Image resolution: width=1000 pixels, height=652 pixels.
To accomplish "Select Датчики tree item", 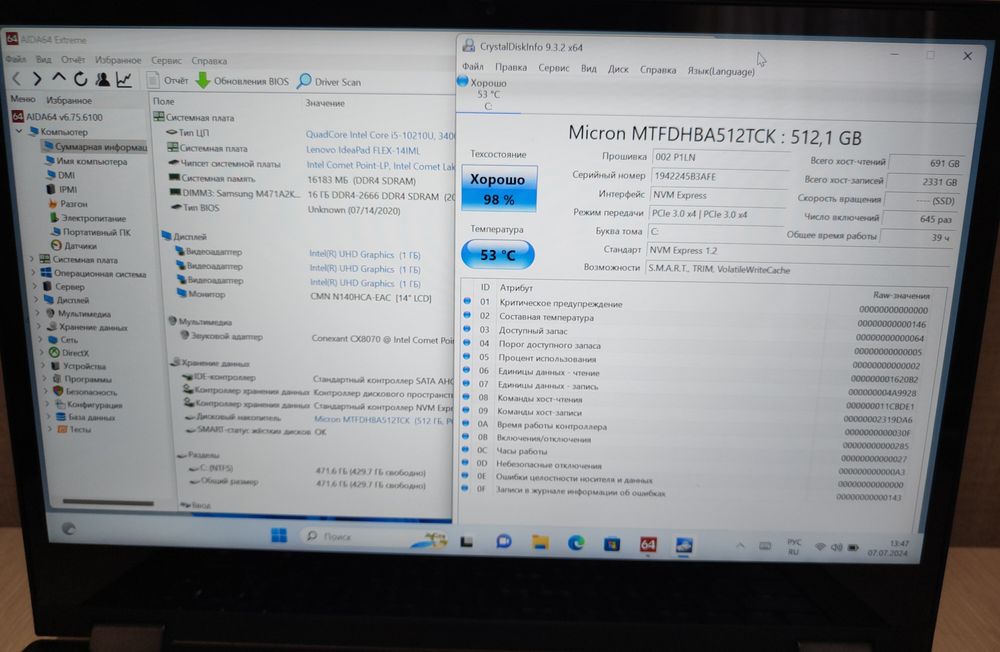I will [x=74, y=245].
